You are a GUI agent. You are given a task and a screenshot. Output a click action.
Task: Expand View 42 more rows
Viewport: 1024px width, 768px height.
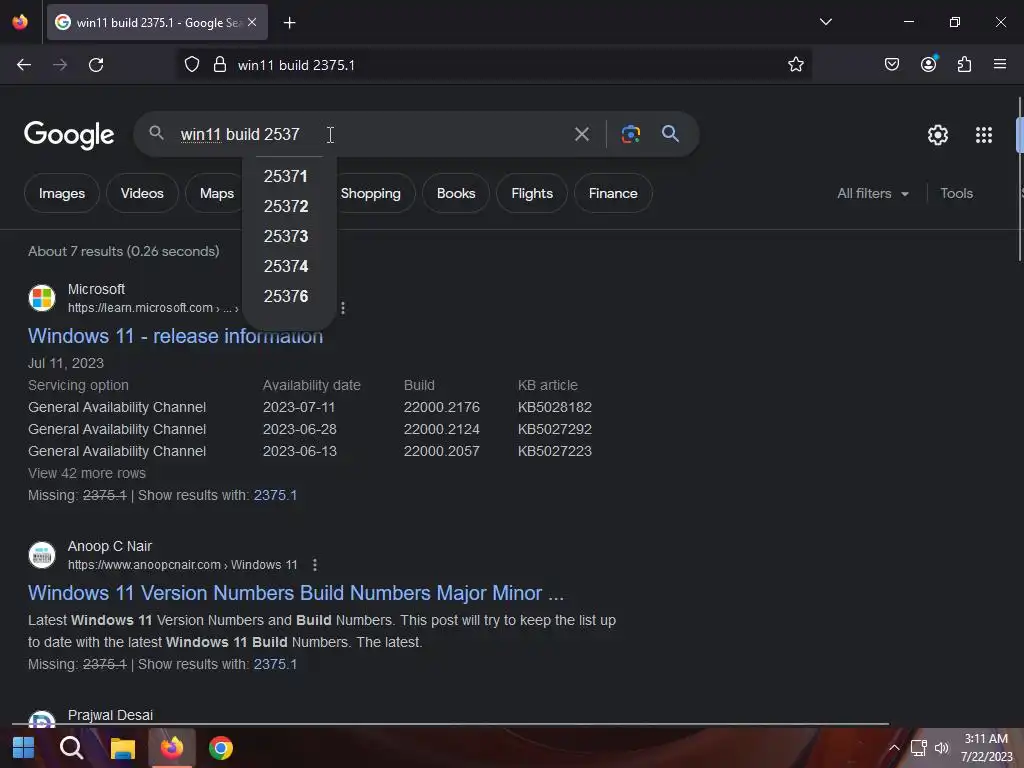(x=87, y=473)
